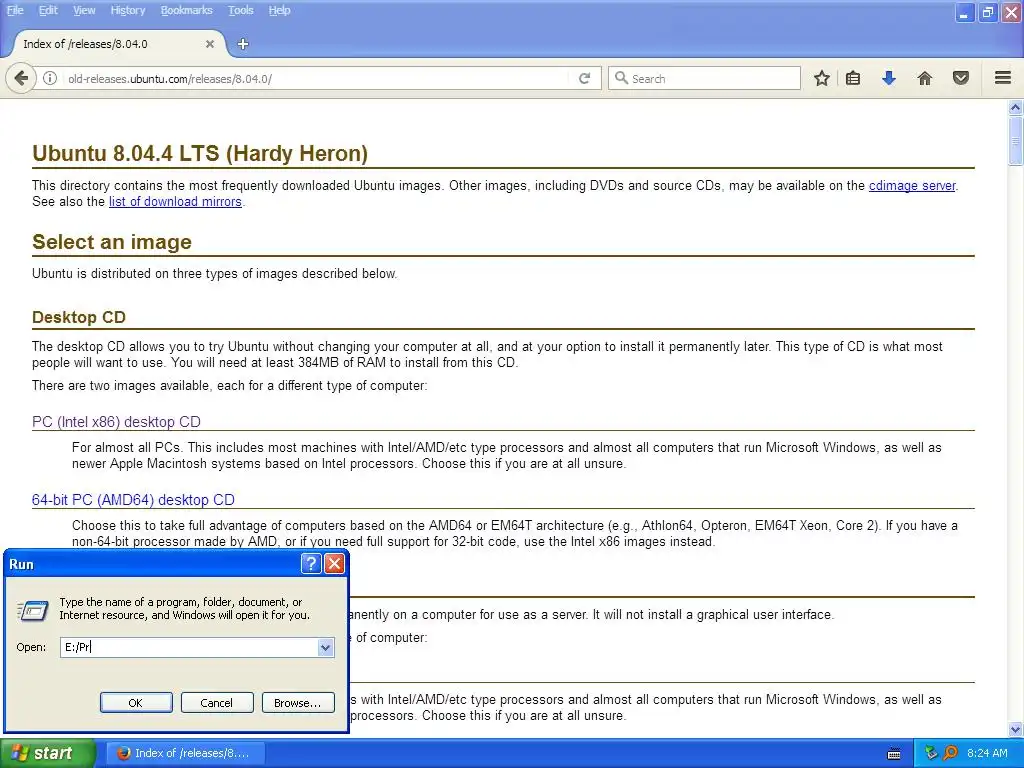1024x768 pixels.
Task: Open the Help menu
Action: click(x=280, y=10)
